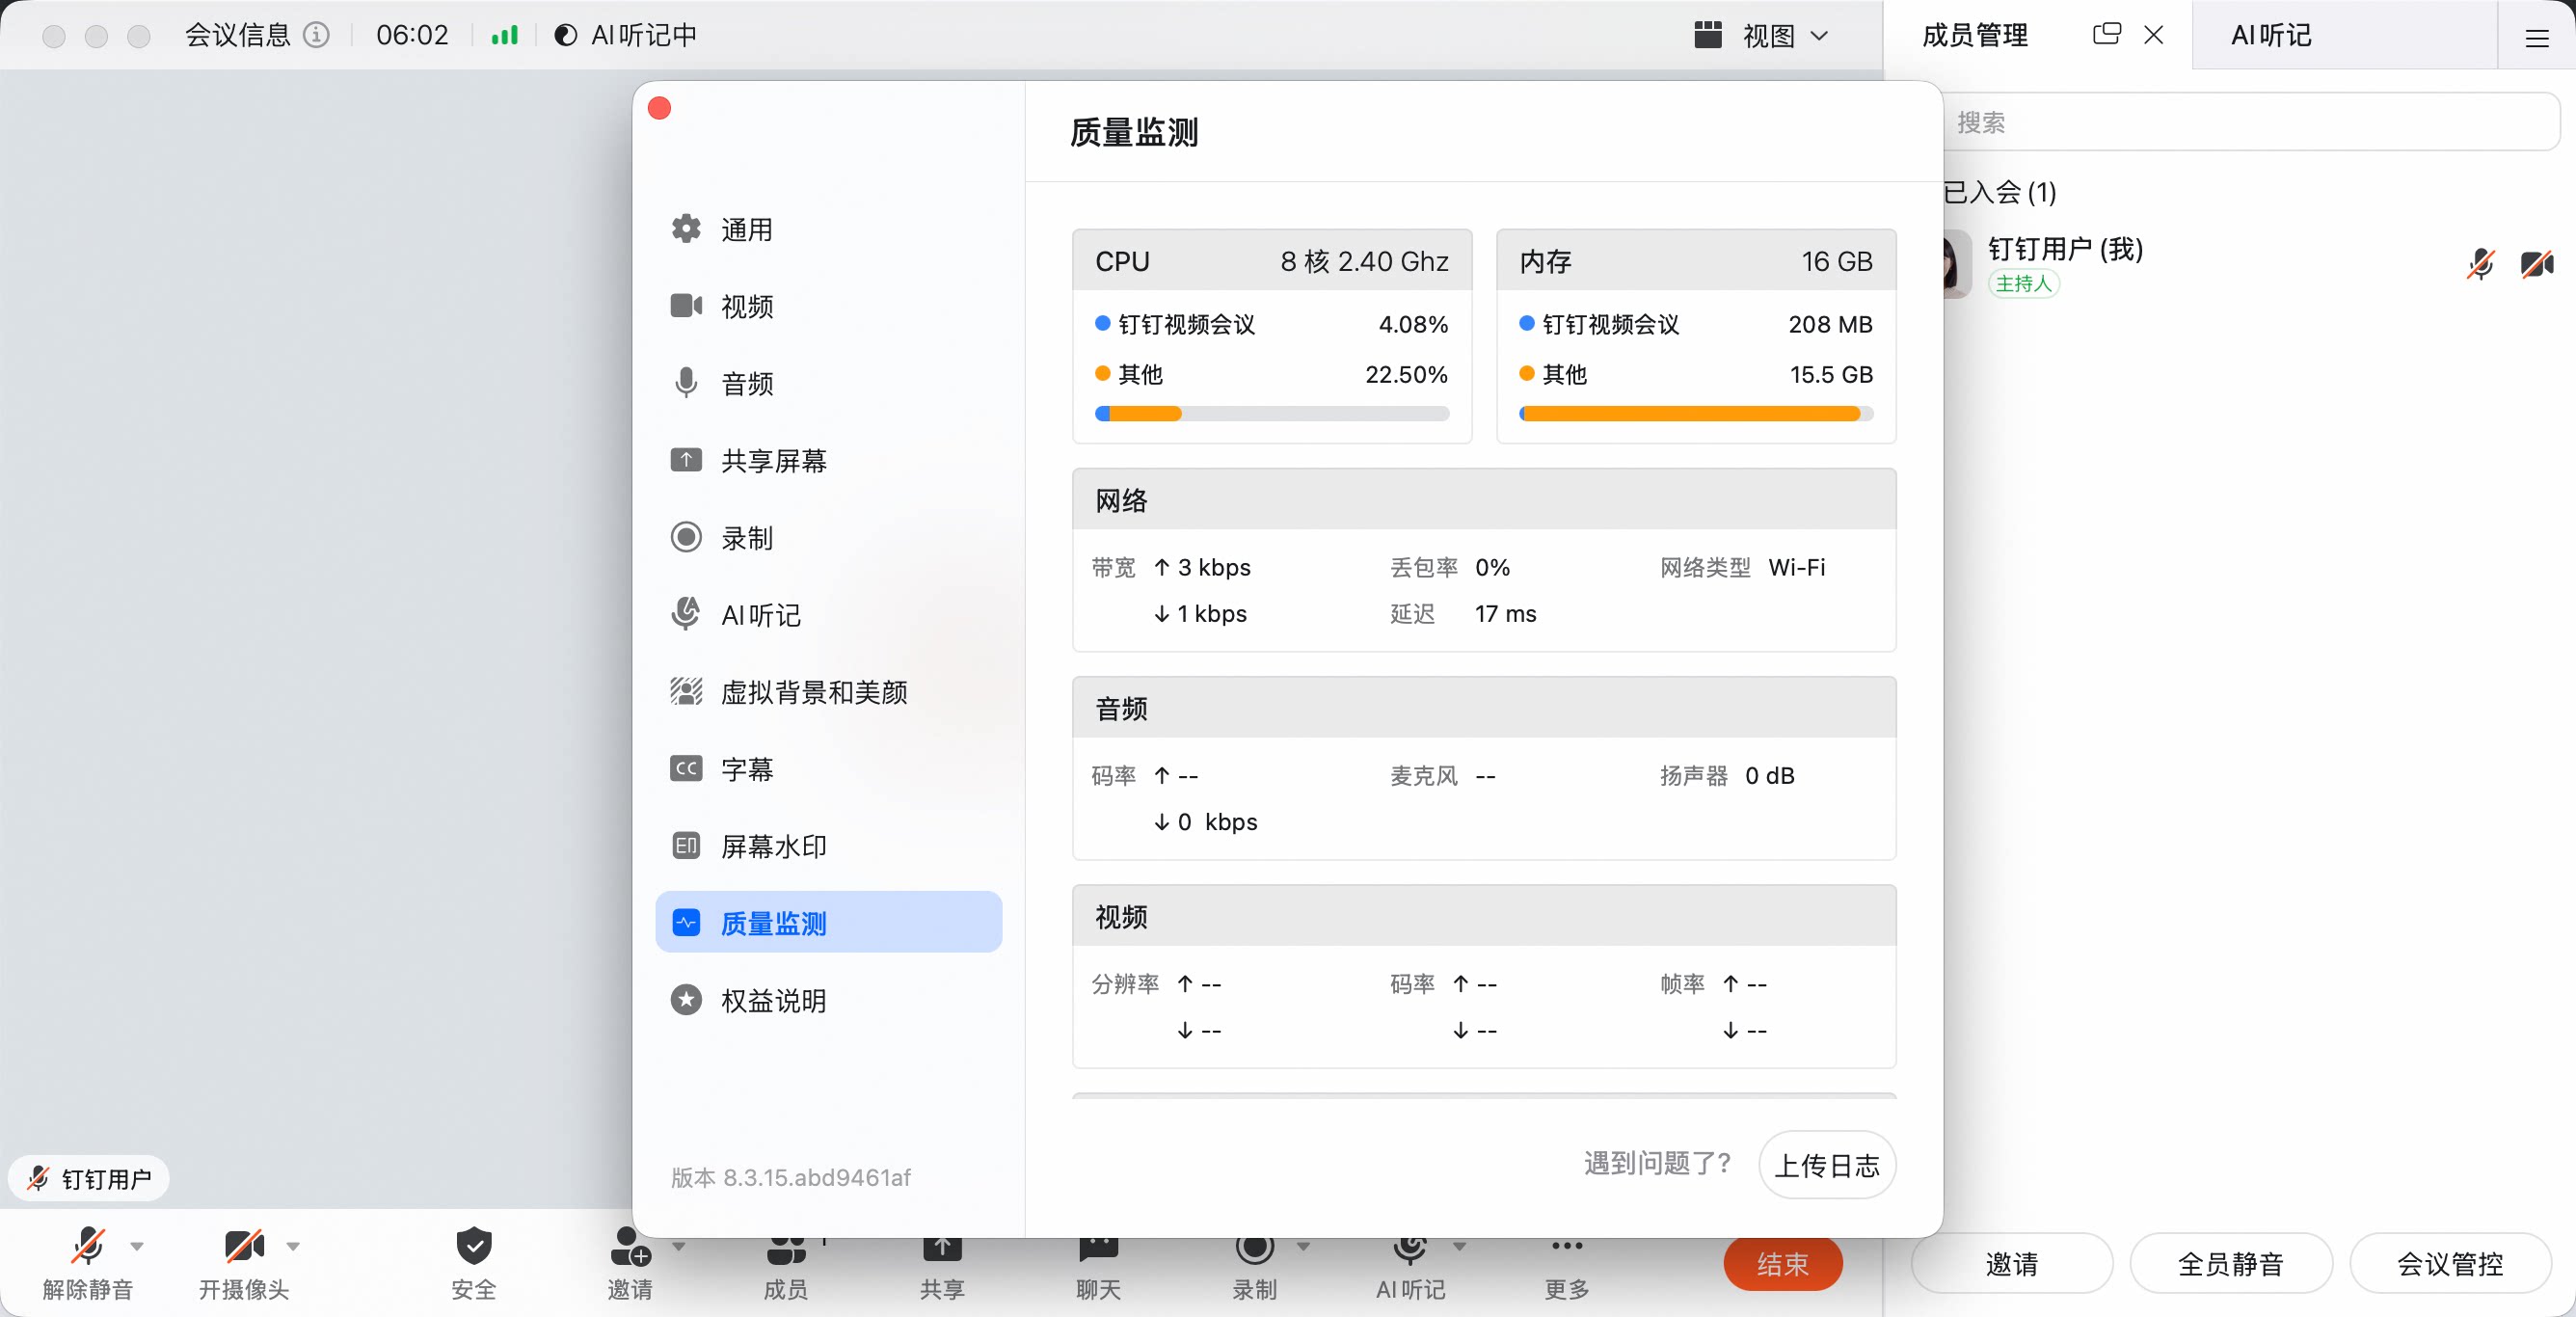The width and height of the screenshot is (2576, 1317).
Task: Expand the arrow next to 录制
Action: [1303, 1246]
